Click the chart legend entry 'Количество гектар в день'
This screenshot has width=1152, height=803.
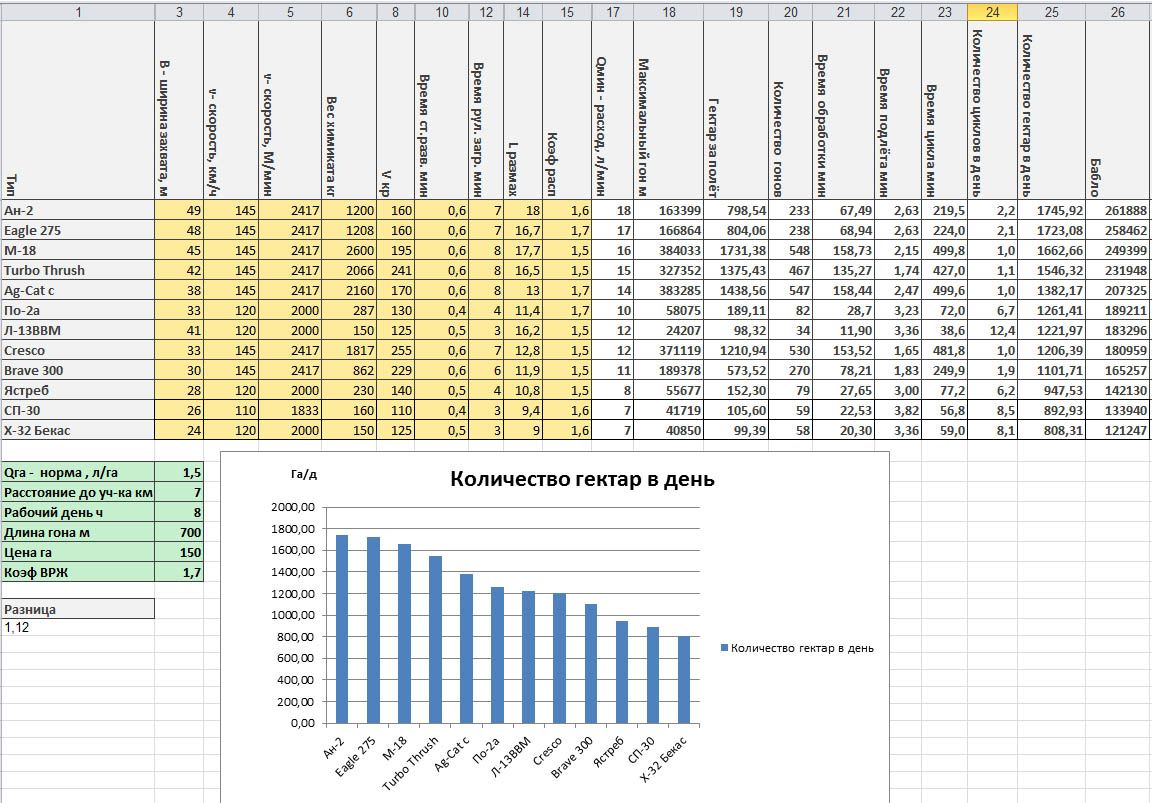(x=797, y=648)
